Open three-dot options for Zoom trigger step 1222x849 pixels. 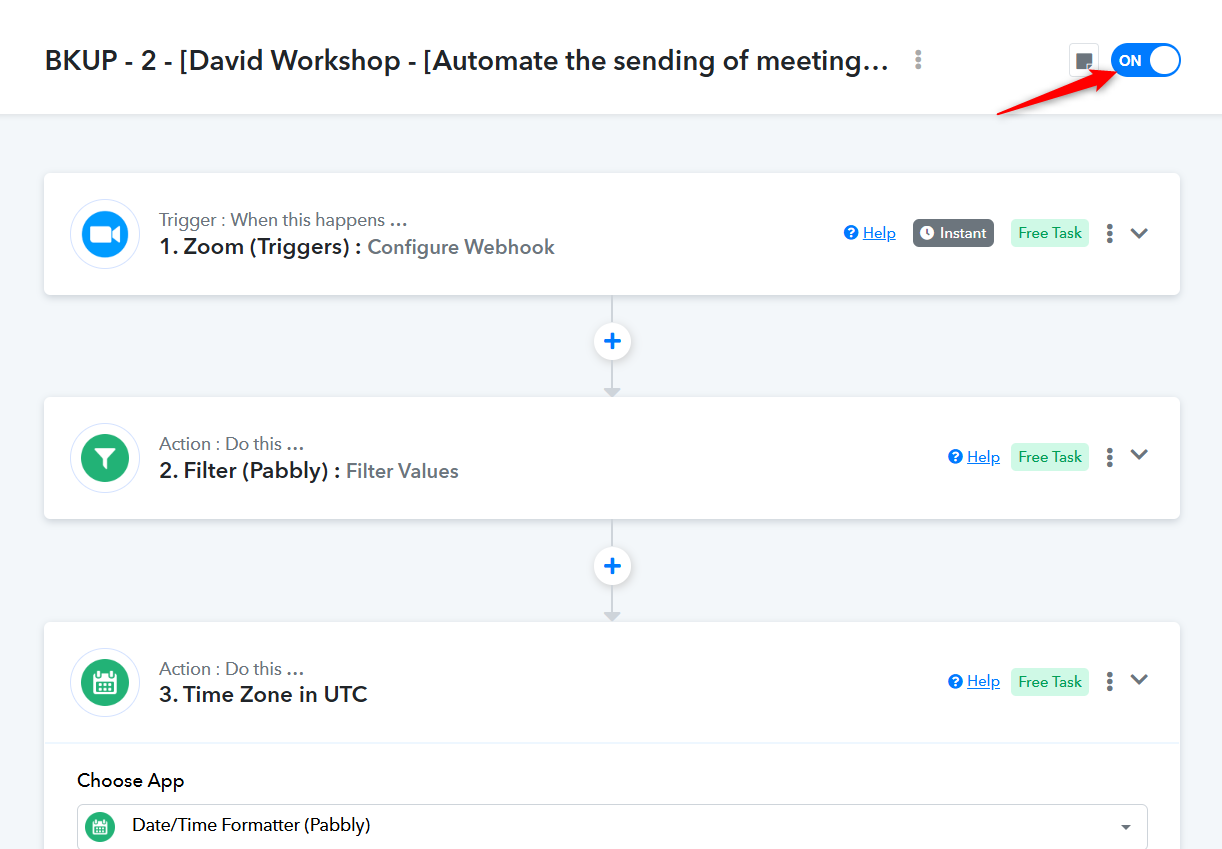[1110, 233]
